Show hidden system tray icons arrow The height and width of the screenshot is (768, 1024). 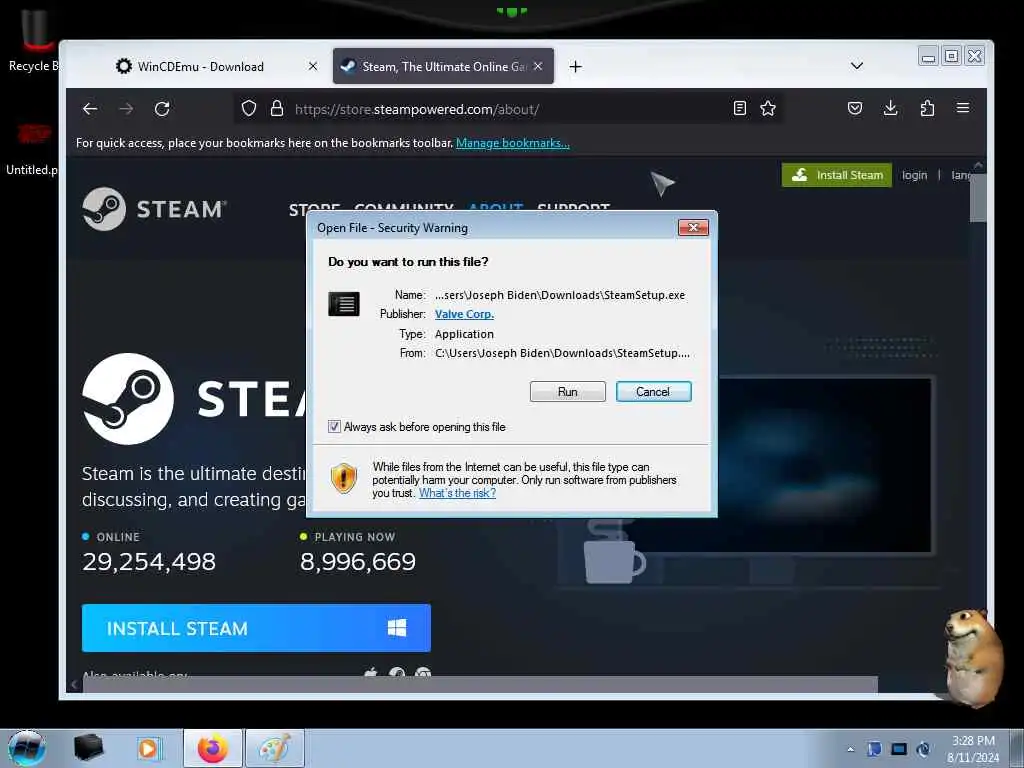(x=850, y=750)
